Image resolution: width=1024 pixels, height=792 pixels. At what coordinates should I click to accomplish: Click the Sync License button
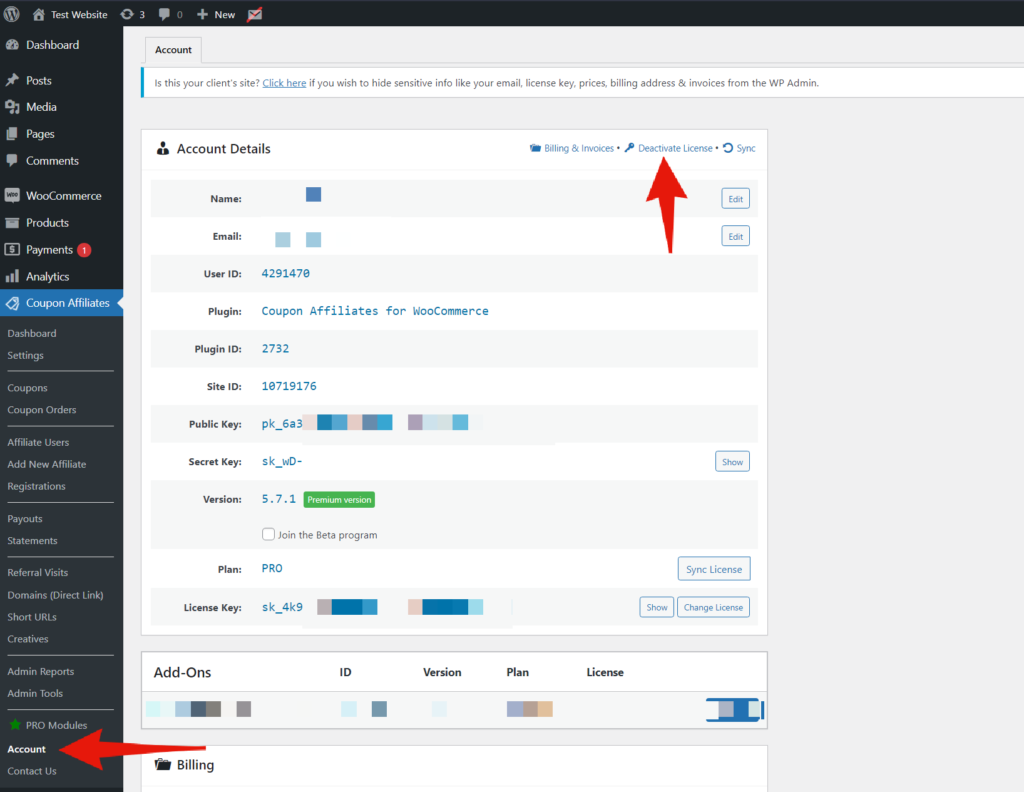pyautogui.click(x=714, y=569)
